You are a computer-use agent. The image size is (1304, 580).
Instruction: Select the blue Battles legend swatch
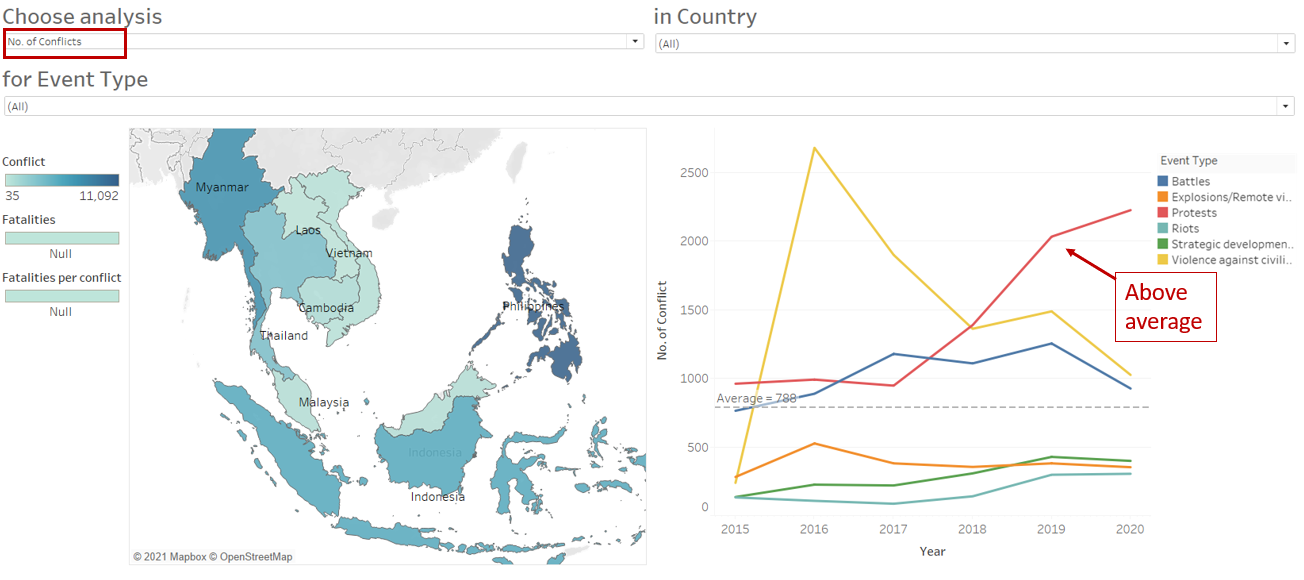(x=1163, y=181)
